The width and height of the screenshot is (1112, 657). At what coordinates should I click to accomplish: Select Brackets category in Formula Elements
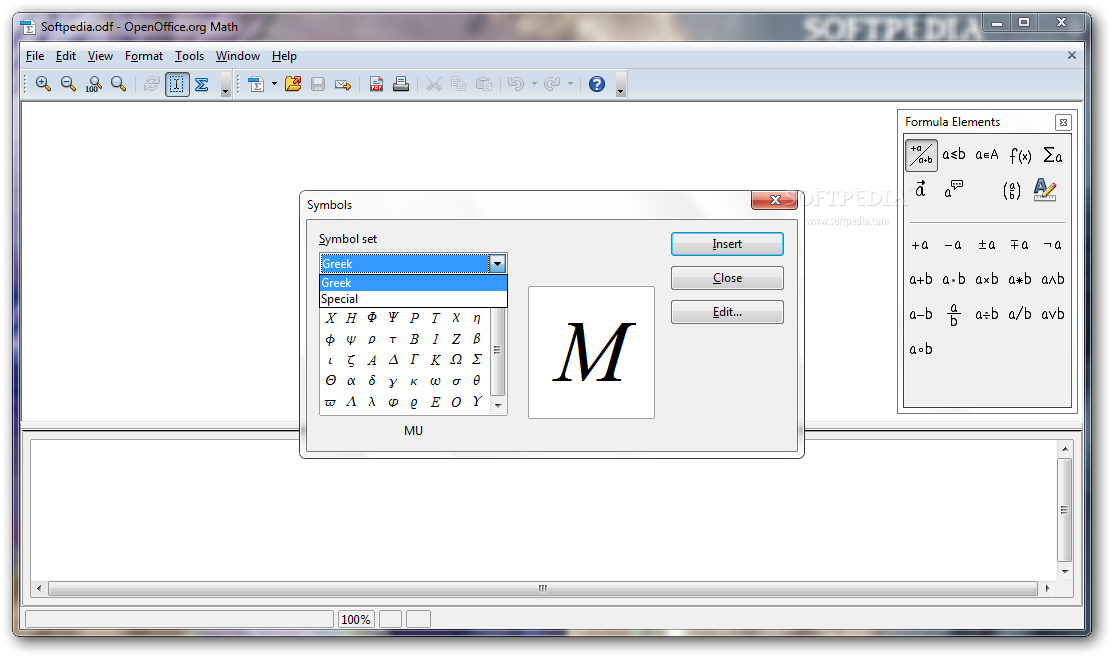1012,189
